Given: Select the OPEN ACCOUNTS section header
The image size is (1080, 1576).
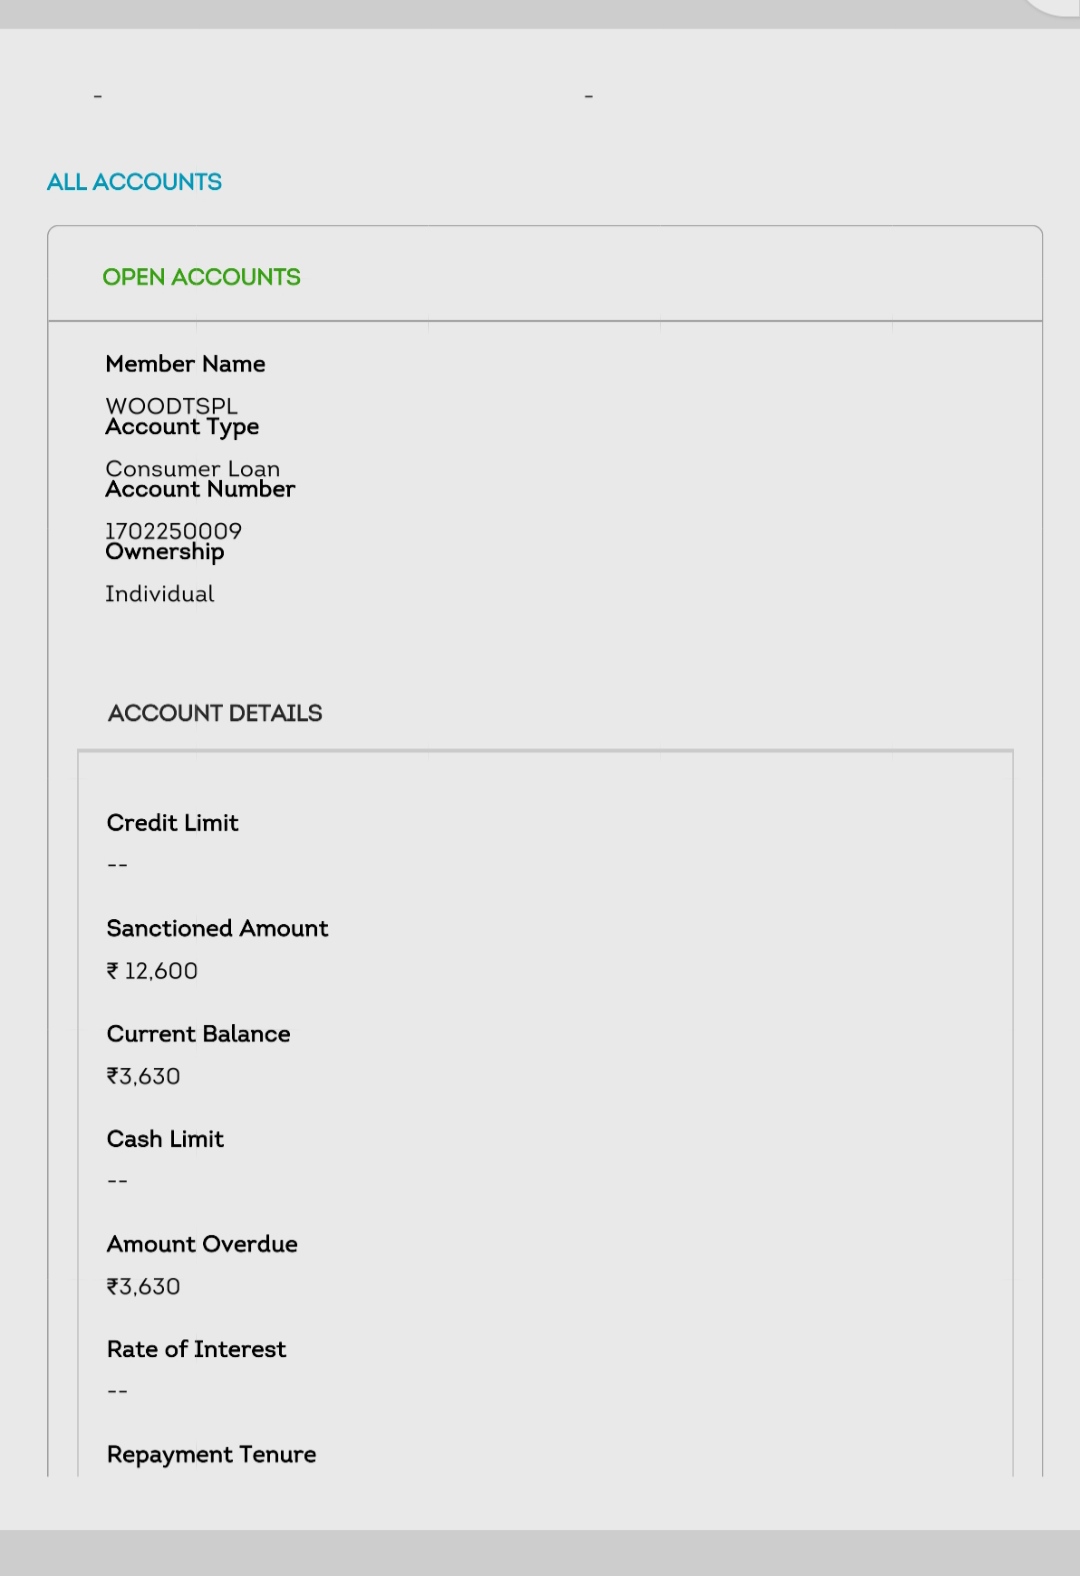Looking at the screenshot, I should pos(201,277).
